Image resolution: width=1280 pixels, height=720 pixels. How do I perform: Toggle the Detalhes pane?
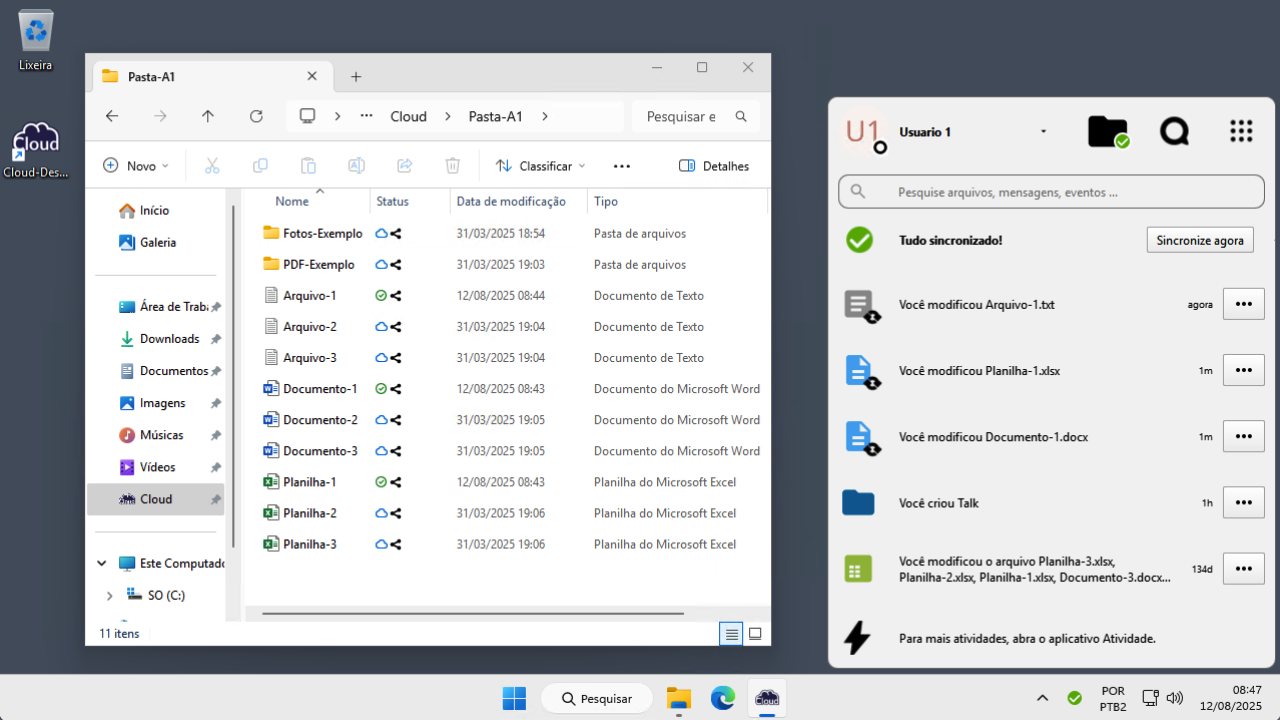coord(714,166)
